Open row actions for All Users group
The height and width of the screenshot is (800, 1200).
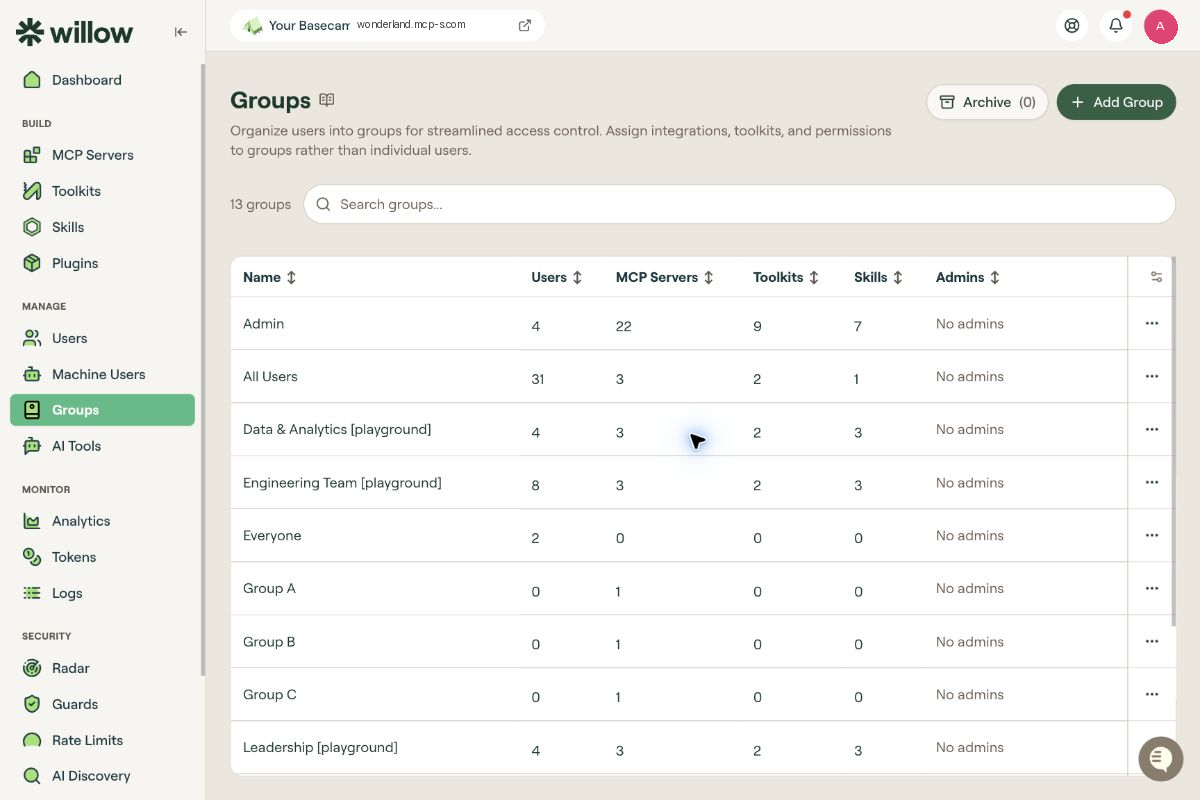click(x=1152, y=376)
